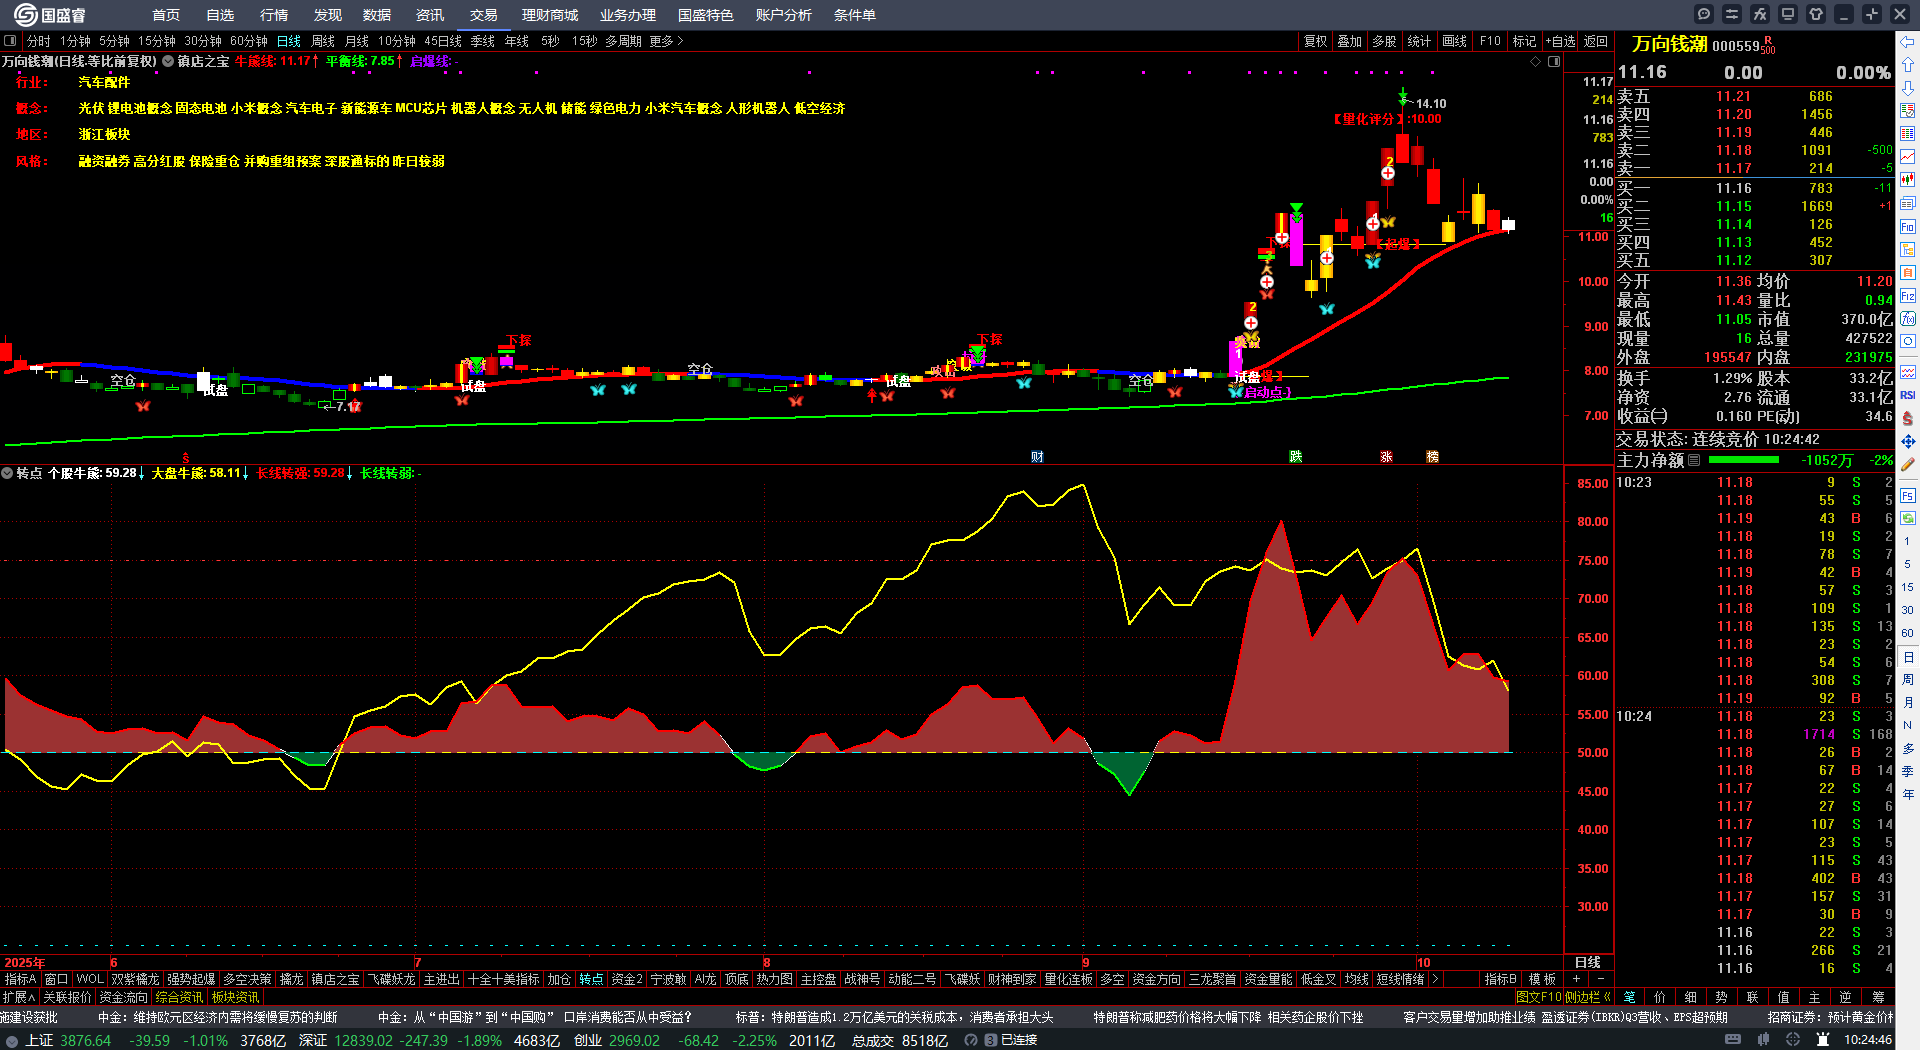Click the plus zoom-in chart button

pos(1577,979)
